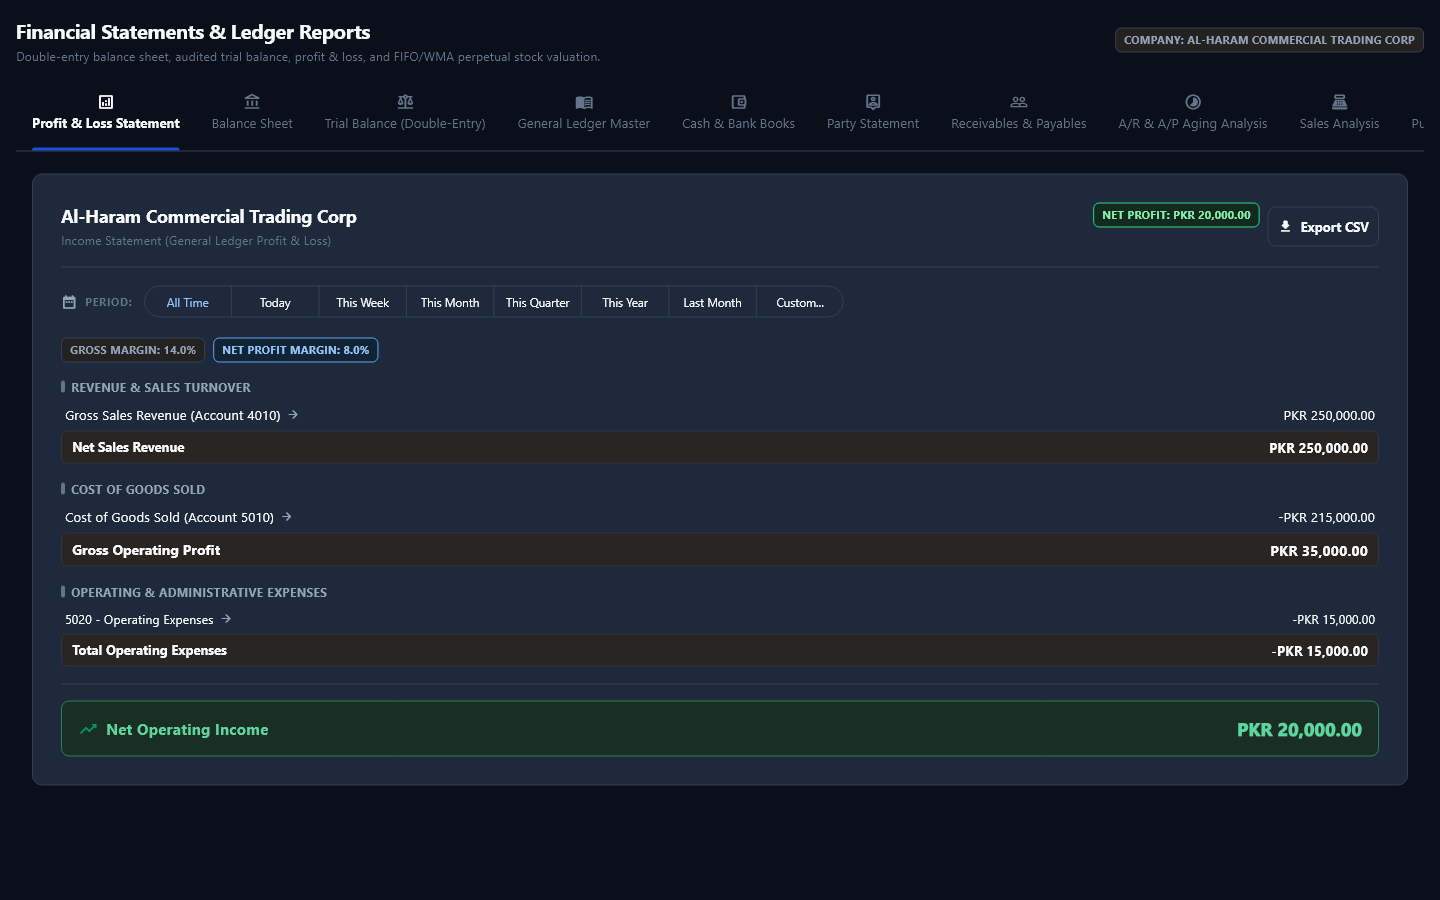Click the download icon in Export CSV
Screen dimensions: 1440x900
tap(1286, 227)
